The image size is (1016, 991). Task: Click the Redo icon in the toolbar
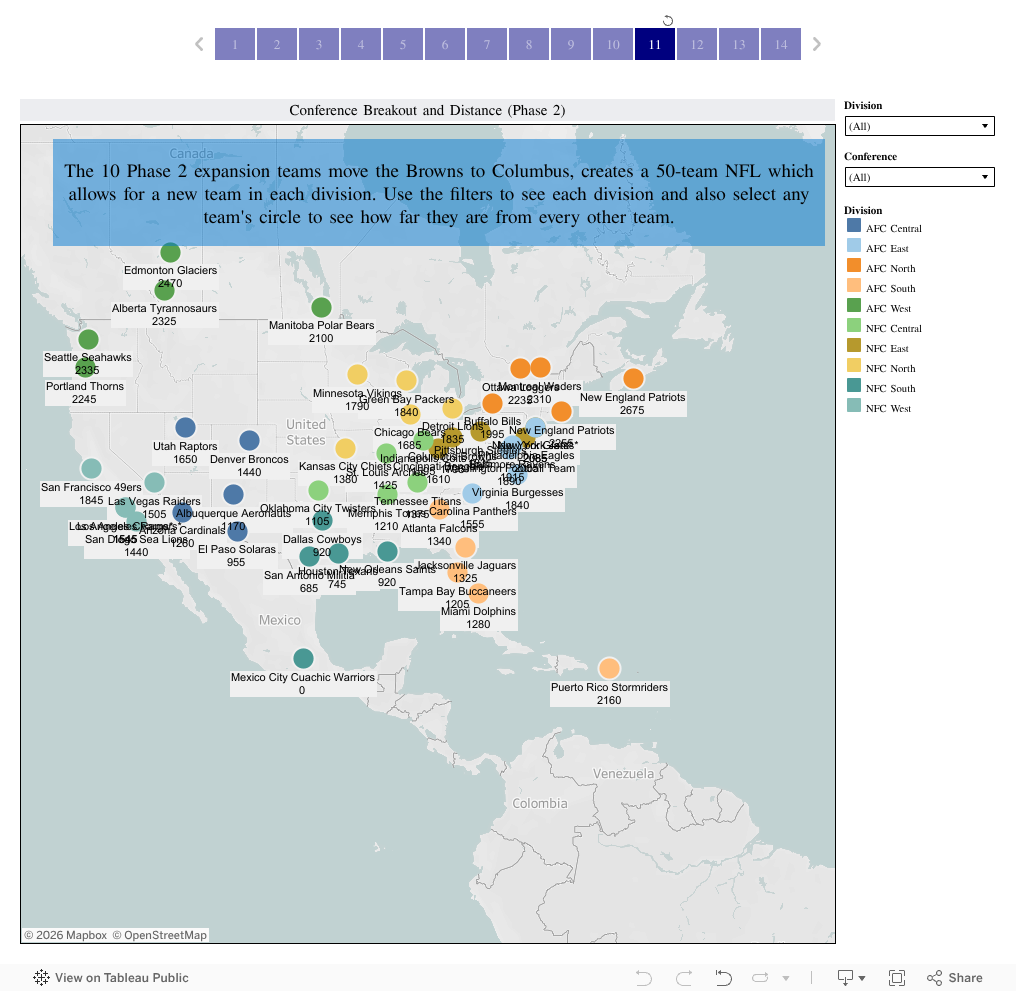pos(684,977)
